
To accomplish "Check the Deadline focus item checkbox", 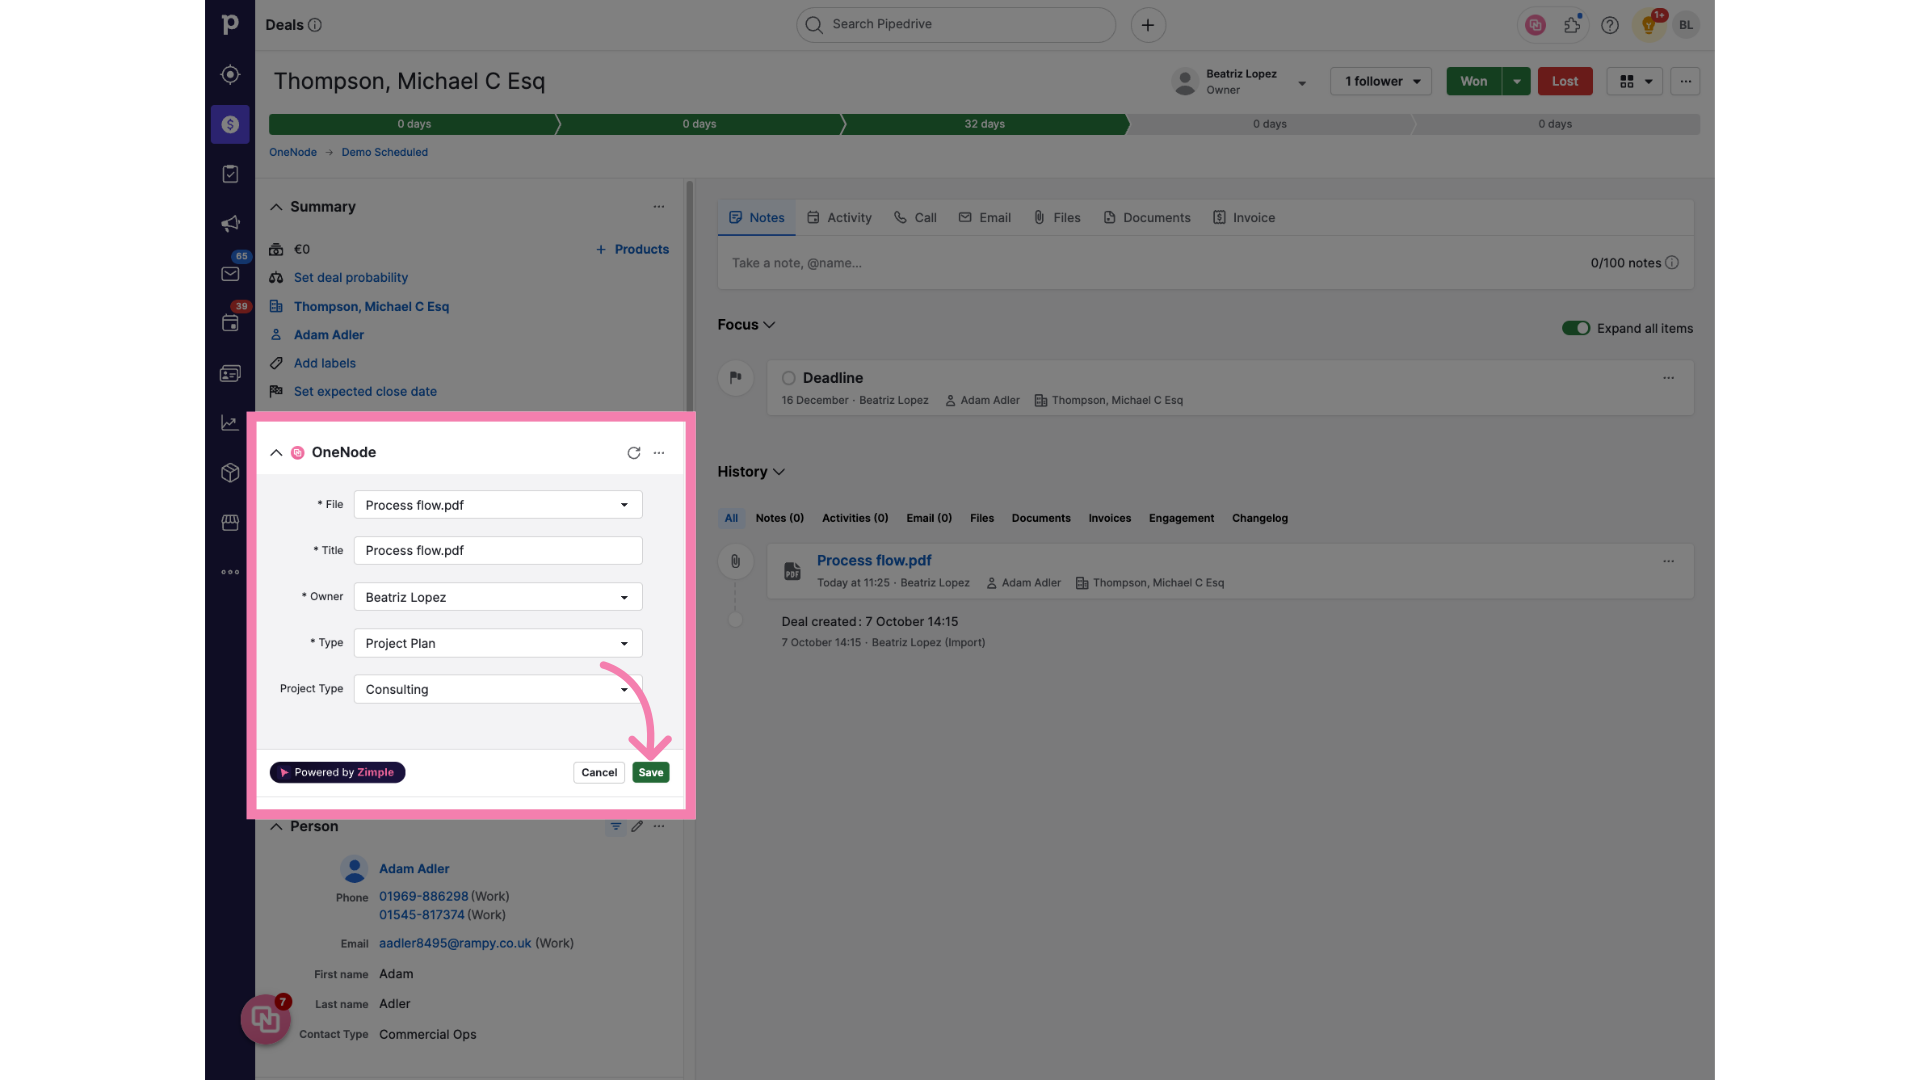I will click(789, 378).
